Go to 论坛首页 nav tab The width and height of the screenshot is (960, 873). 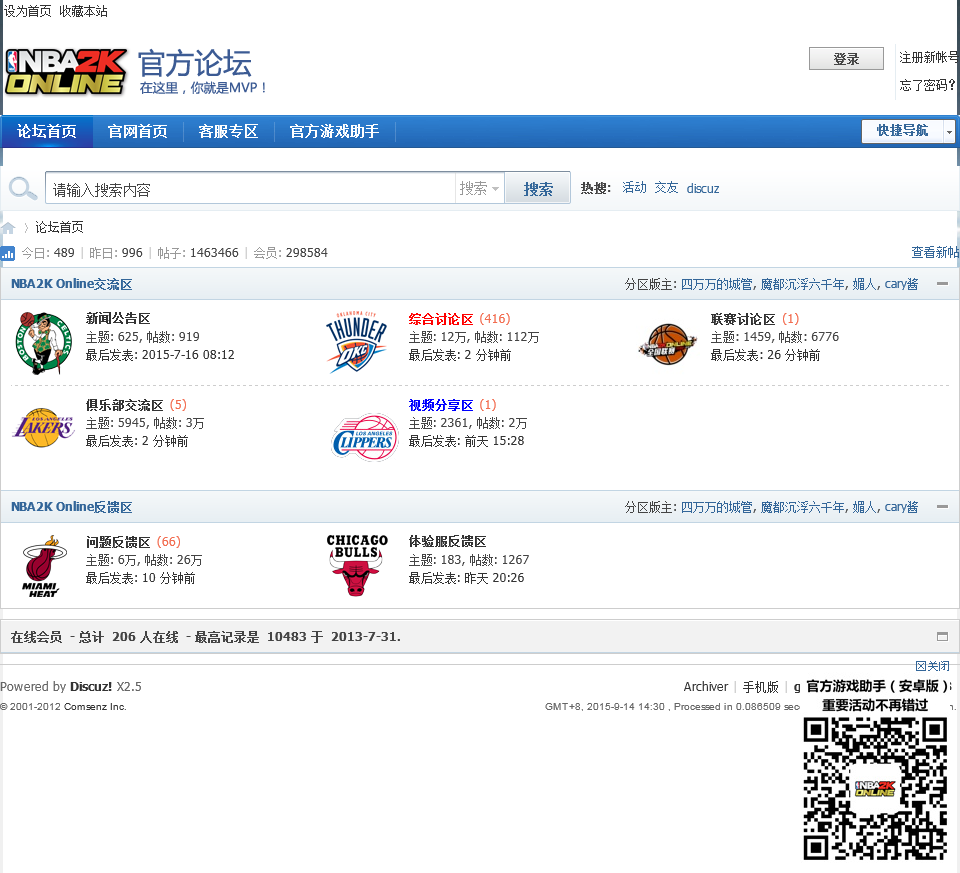(47, 131)
